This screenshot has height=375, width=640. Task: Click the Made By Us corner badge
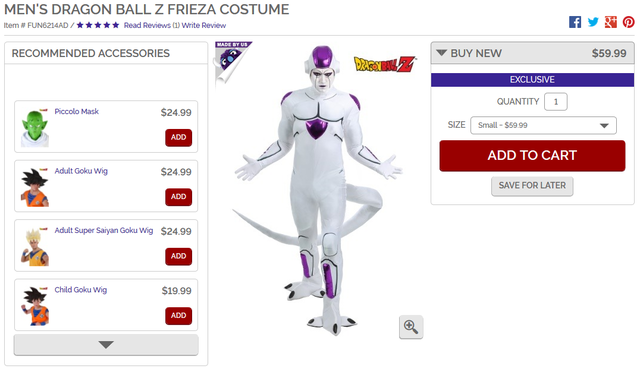[231, 59]
